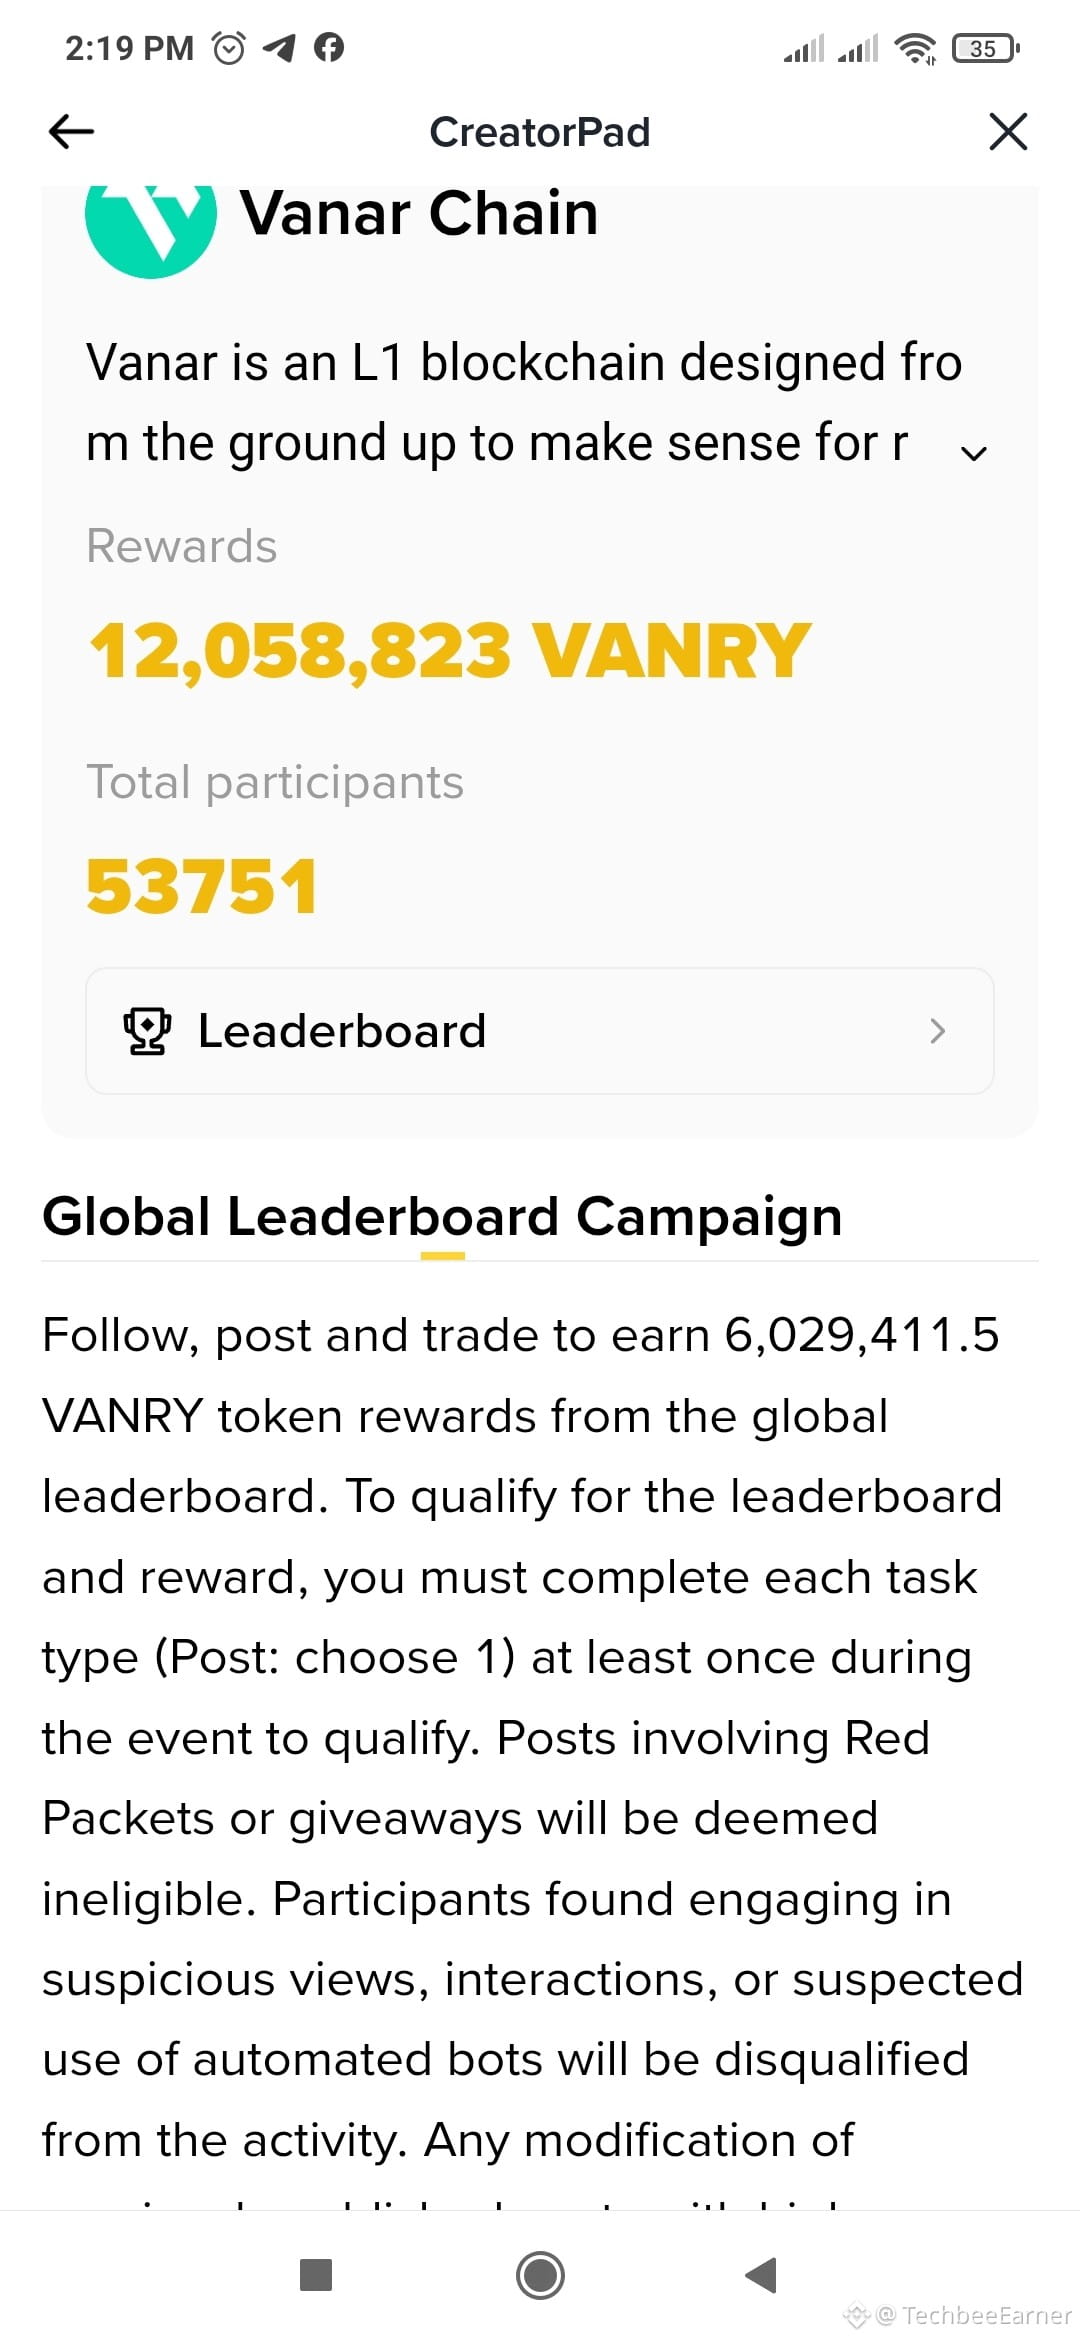Tap the total participants count 53751
Image resolution: width=1080 pixels, height=2340 pixels.
coord(202,887)
